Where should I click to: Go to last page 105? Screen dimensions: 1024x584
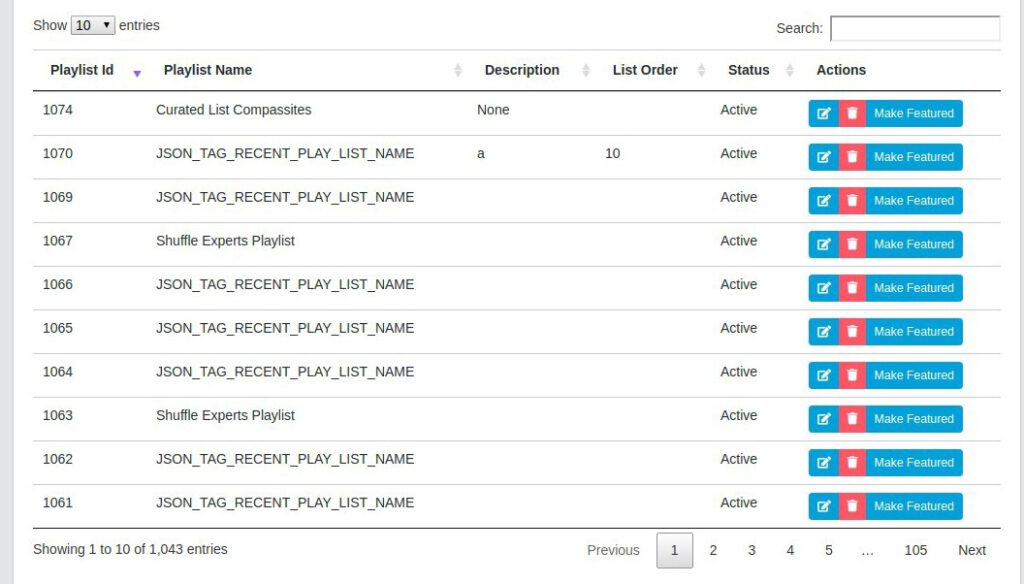[916, 550]
